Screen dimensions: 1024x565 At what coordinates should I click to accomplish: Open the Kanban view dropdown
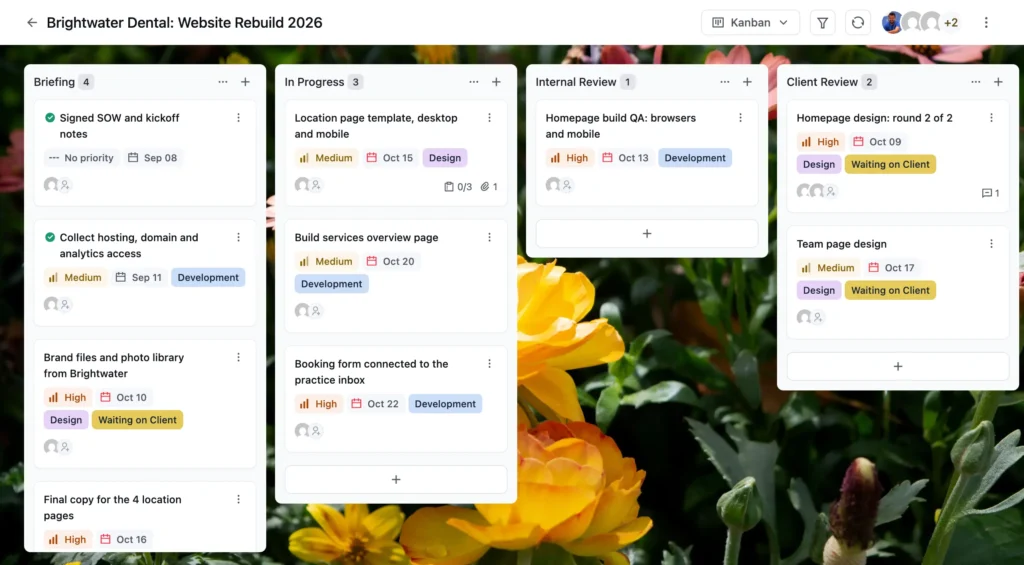click(x=750, y=23)
